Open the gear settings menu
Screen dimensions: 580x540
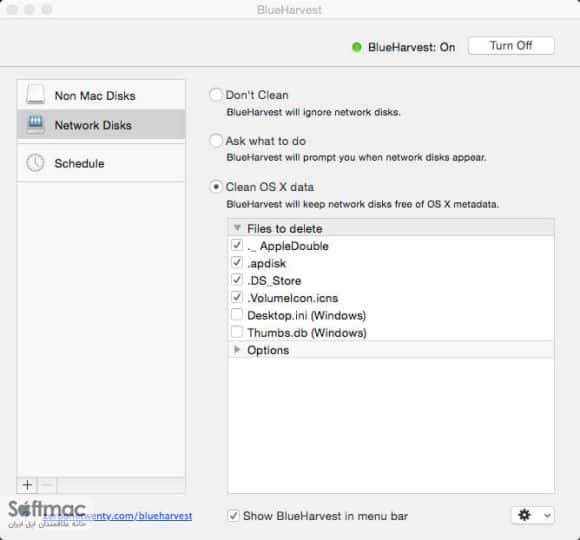click(524, 515)
